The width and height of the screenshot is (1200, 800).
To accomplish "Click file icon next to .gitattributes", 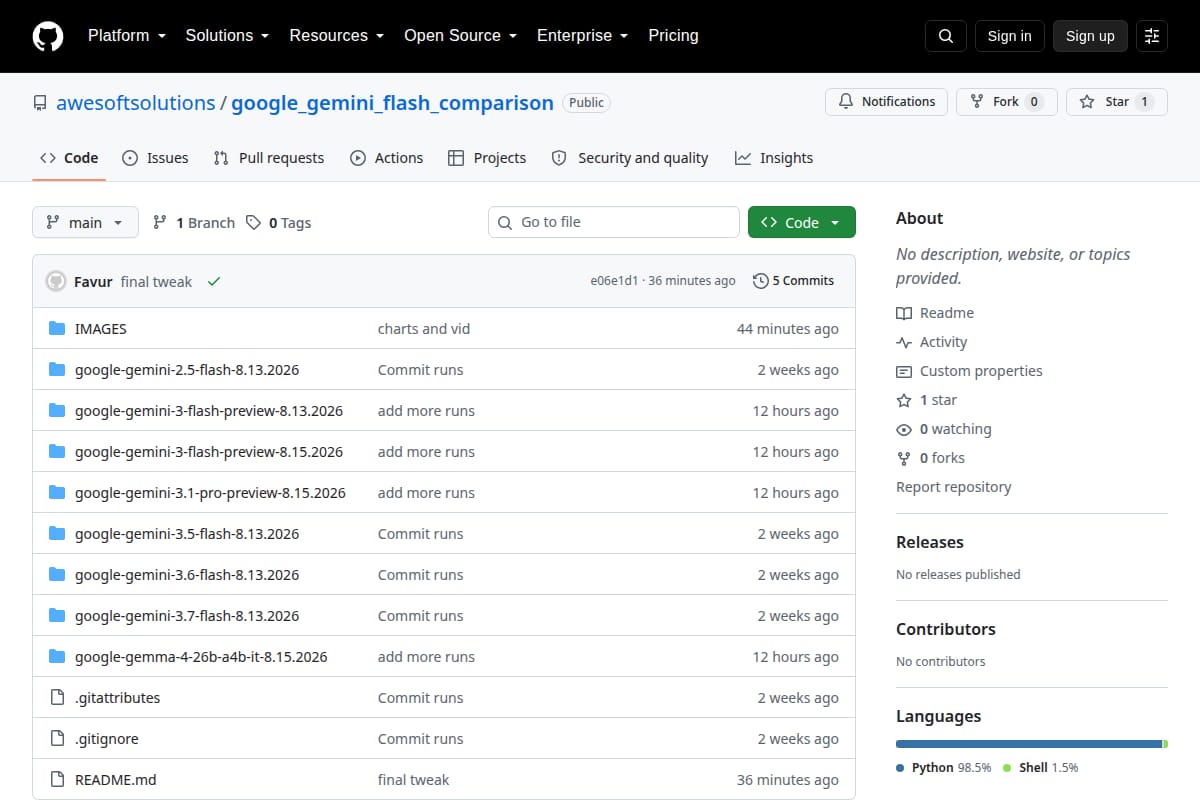I will click(57, 698).
